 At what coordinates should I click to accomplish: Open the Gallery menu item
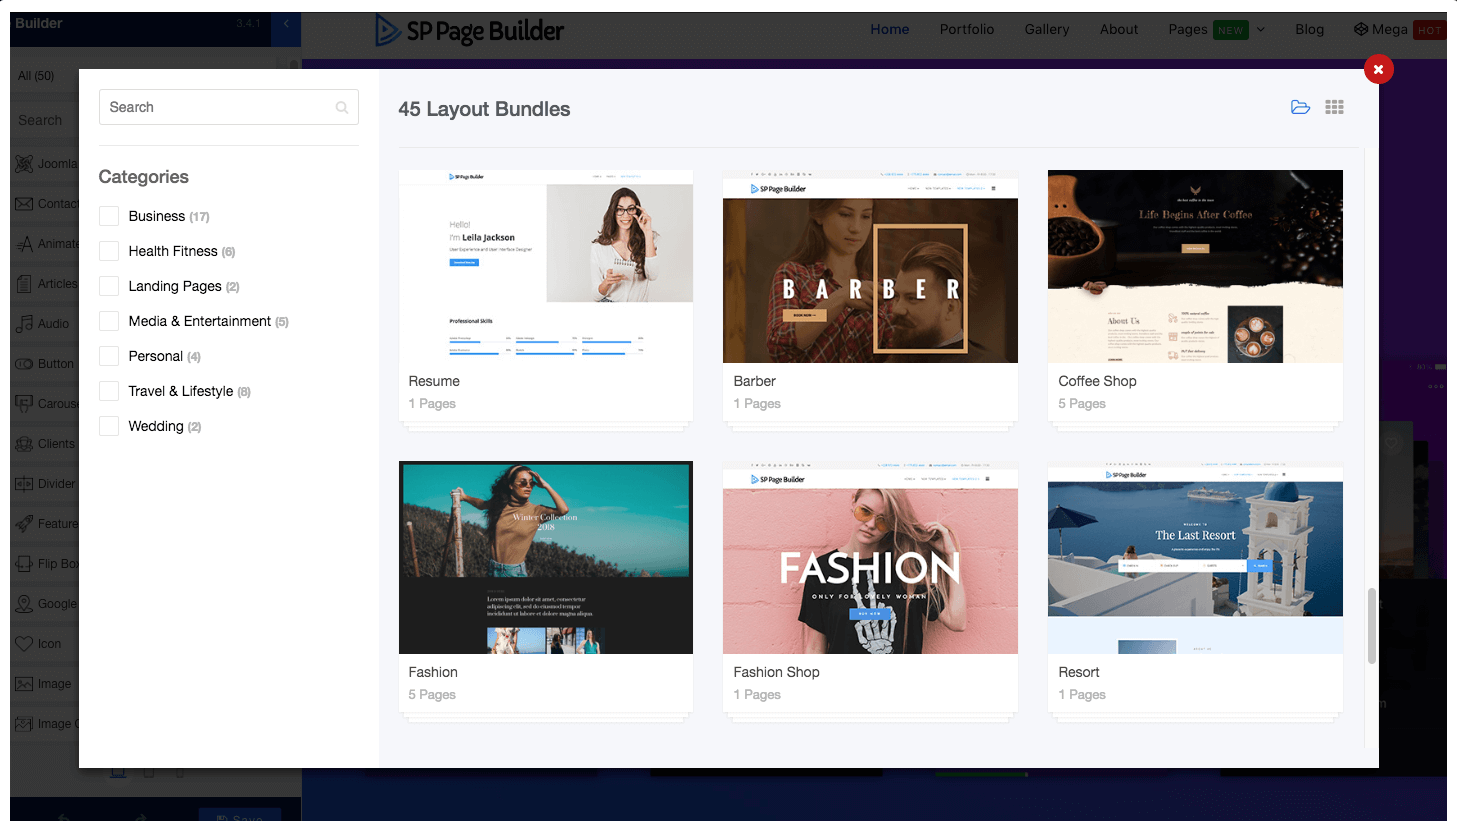tap(1047, 30)
